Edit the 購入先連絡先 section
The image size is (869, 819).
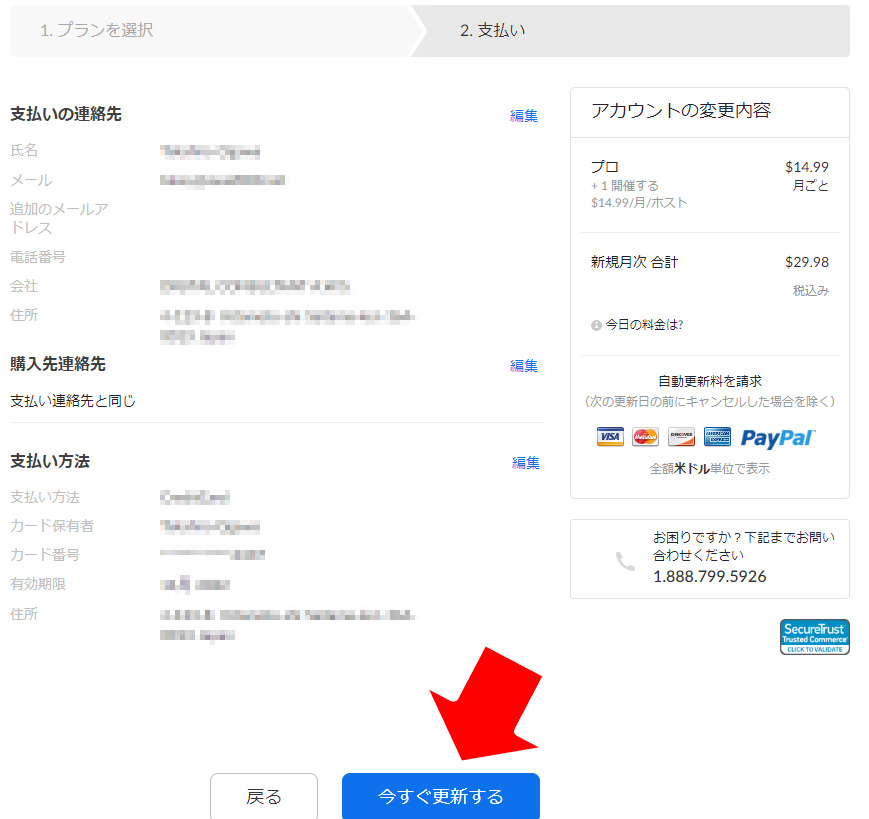[x=524, y=366]
